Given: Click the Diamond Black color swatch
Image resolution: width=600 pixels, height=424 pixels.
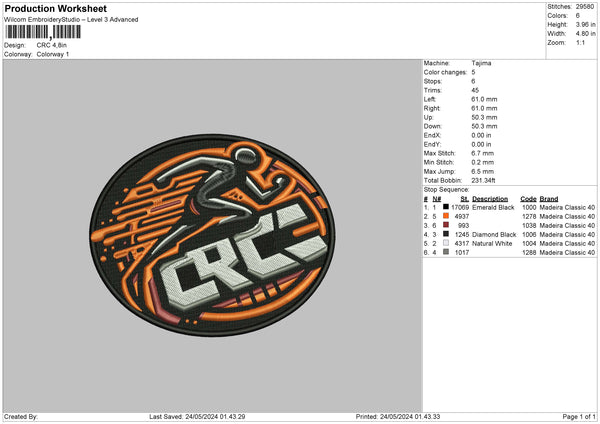Looking at the screenshot, I should click(x=446, y=234).
